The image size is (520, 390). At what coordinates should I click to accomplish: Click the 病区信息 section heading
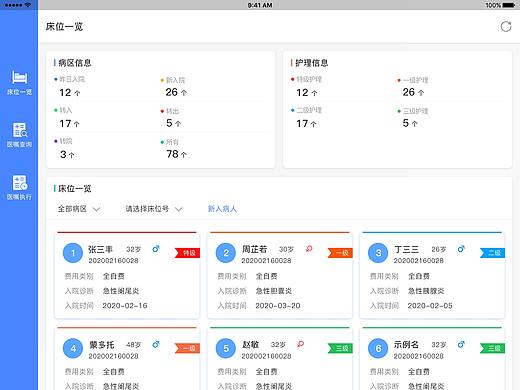(x=75, y=63)
